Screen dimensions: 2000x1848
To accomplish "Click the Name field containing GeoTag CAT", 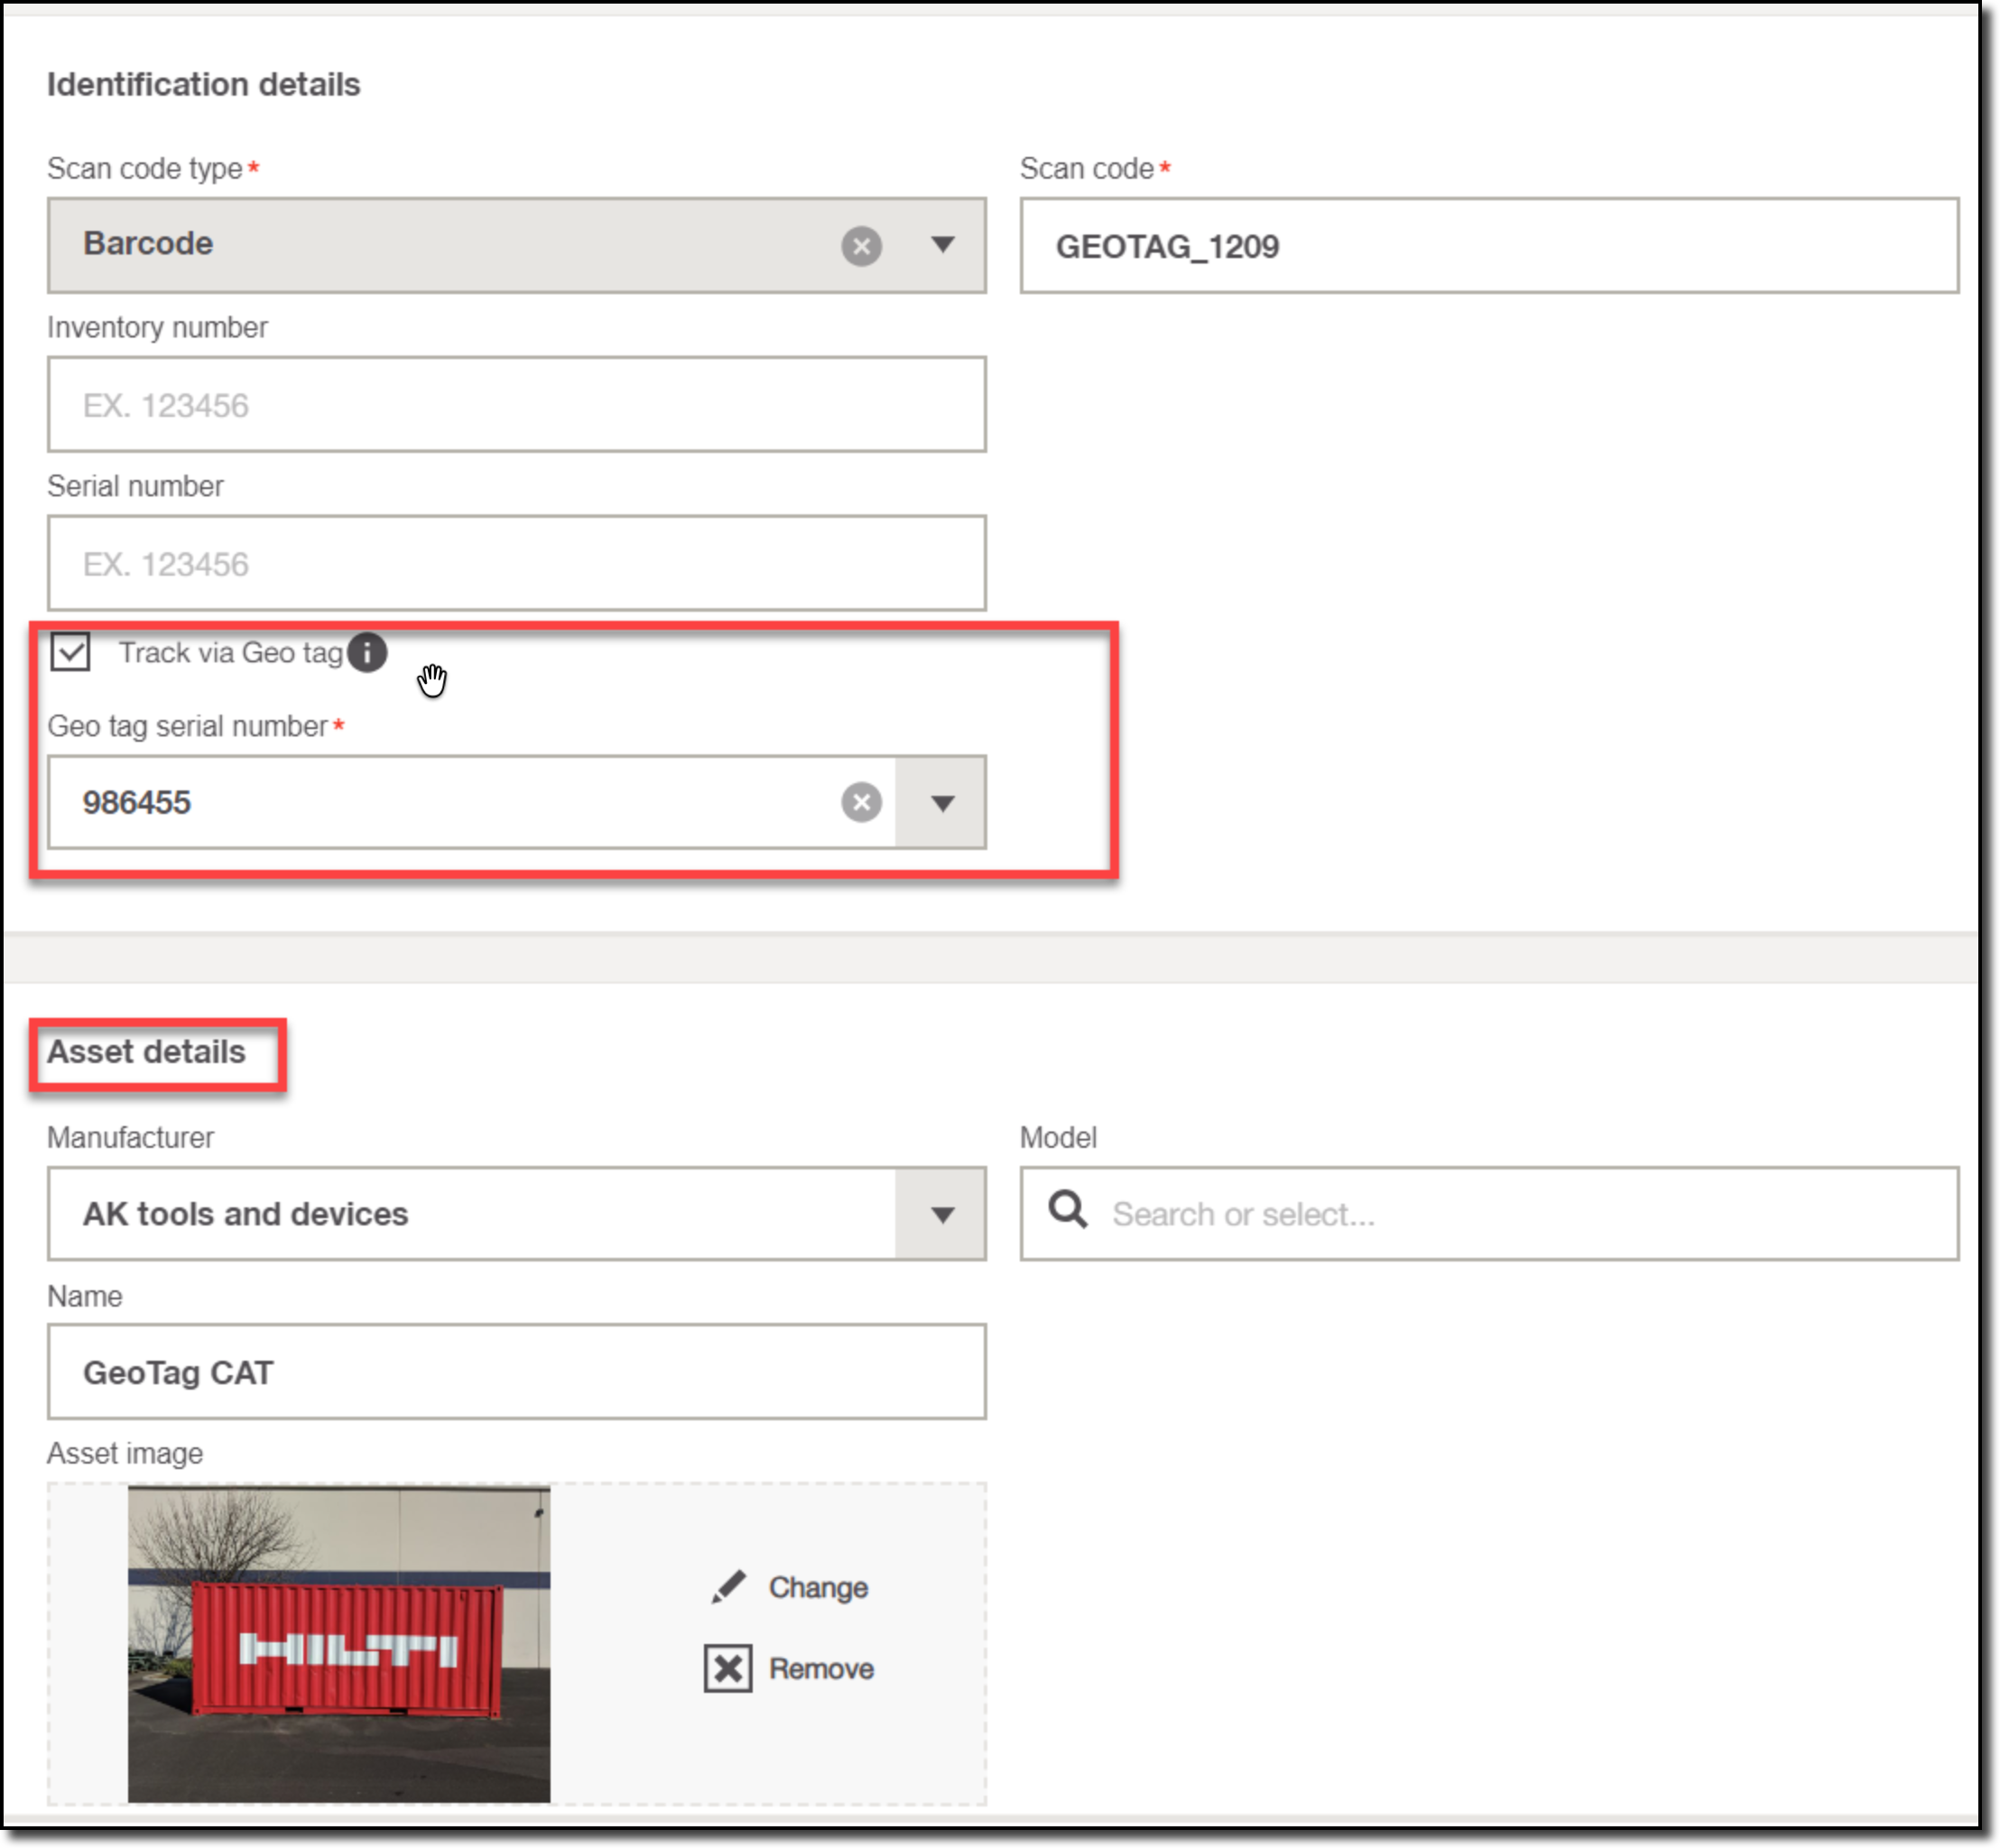I will [x=516, y=1372].
